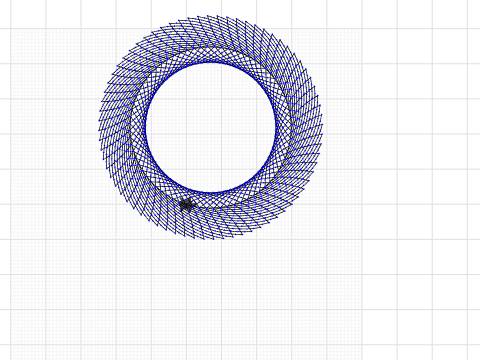Click the fine grid's top-right corner

(362, 29)
